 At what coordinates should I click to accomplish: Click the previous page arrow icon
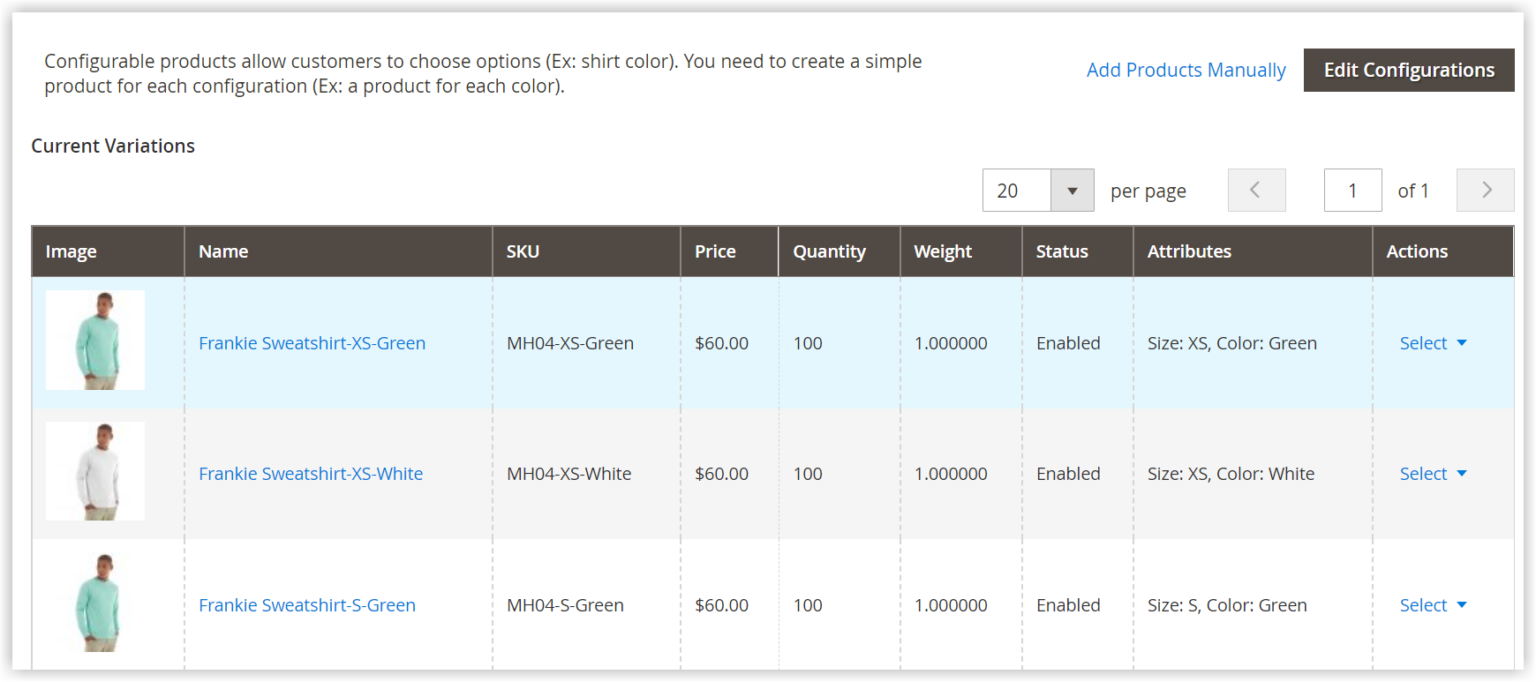tap(1256, 189)
